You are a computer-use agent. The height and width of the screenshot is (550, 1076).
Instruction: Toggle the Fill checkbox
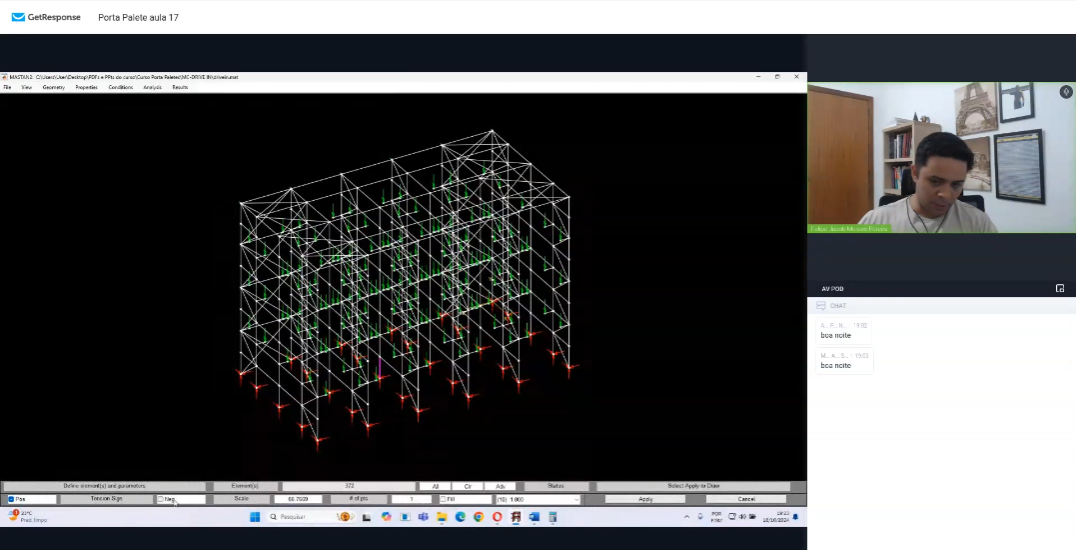(443, 499)
